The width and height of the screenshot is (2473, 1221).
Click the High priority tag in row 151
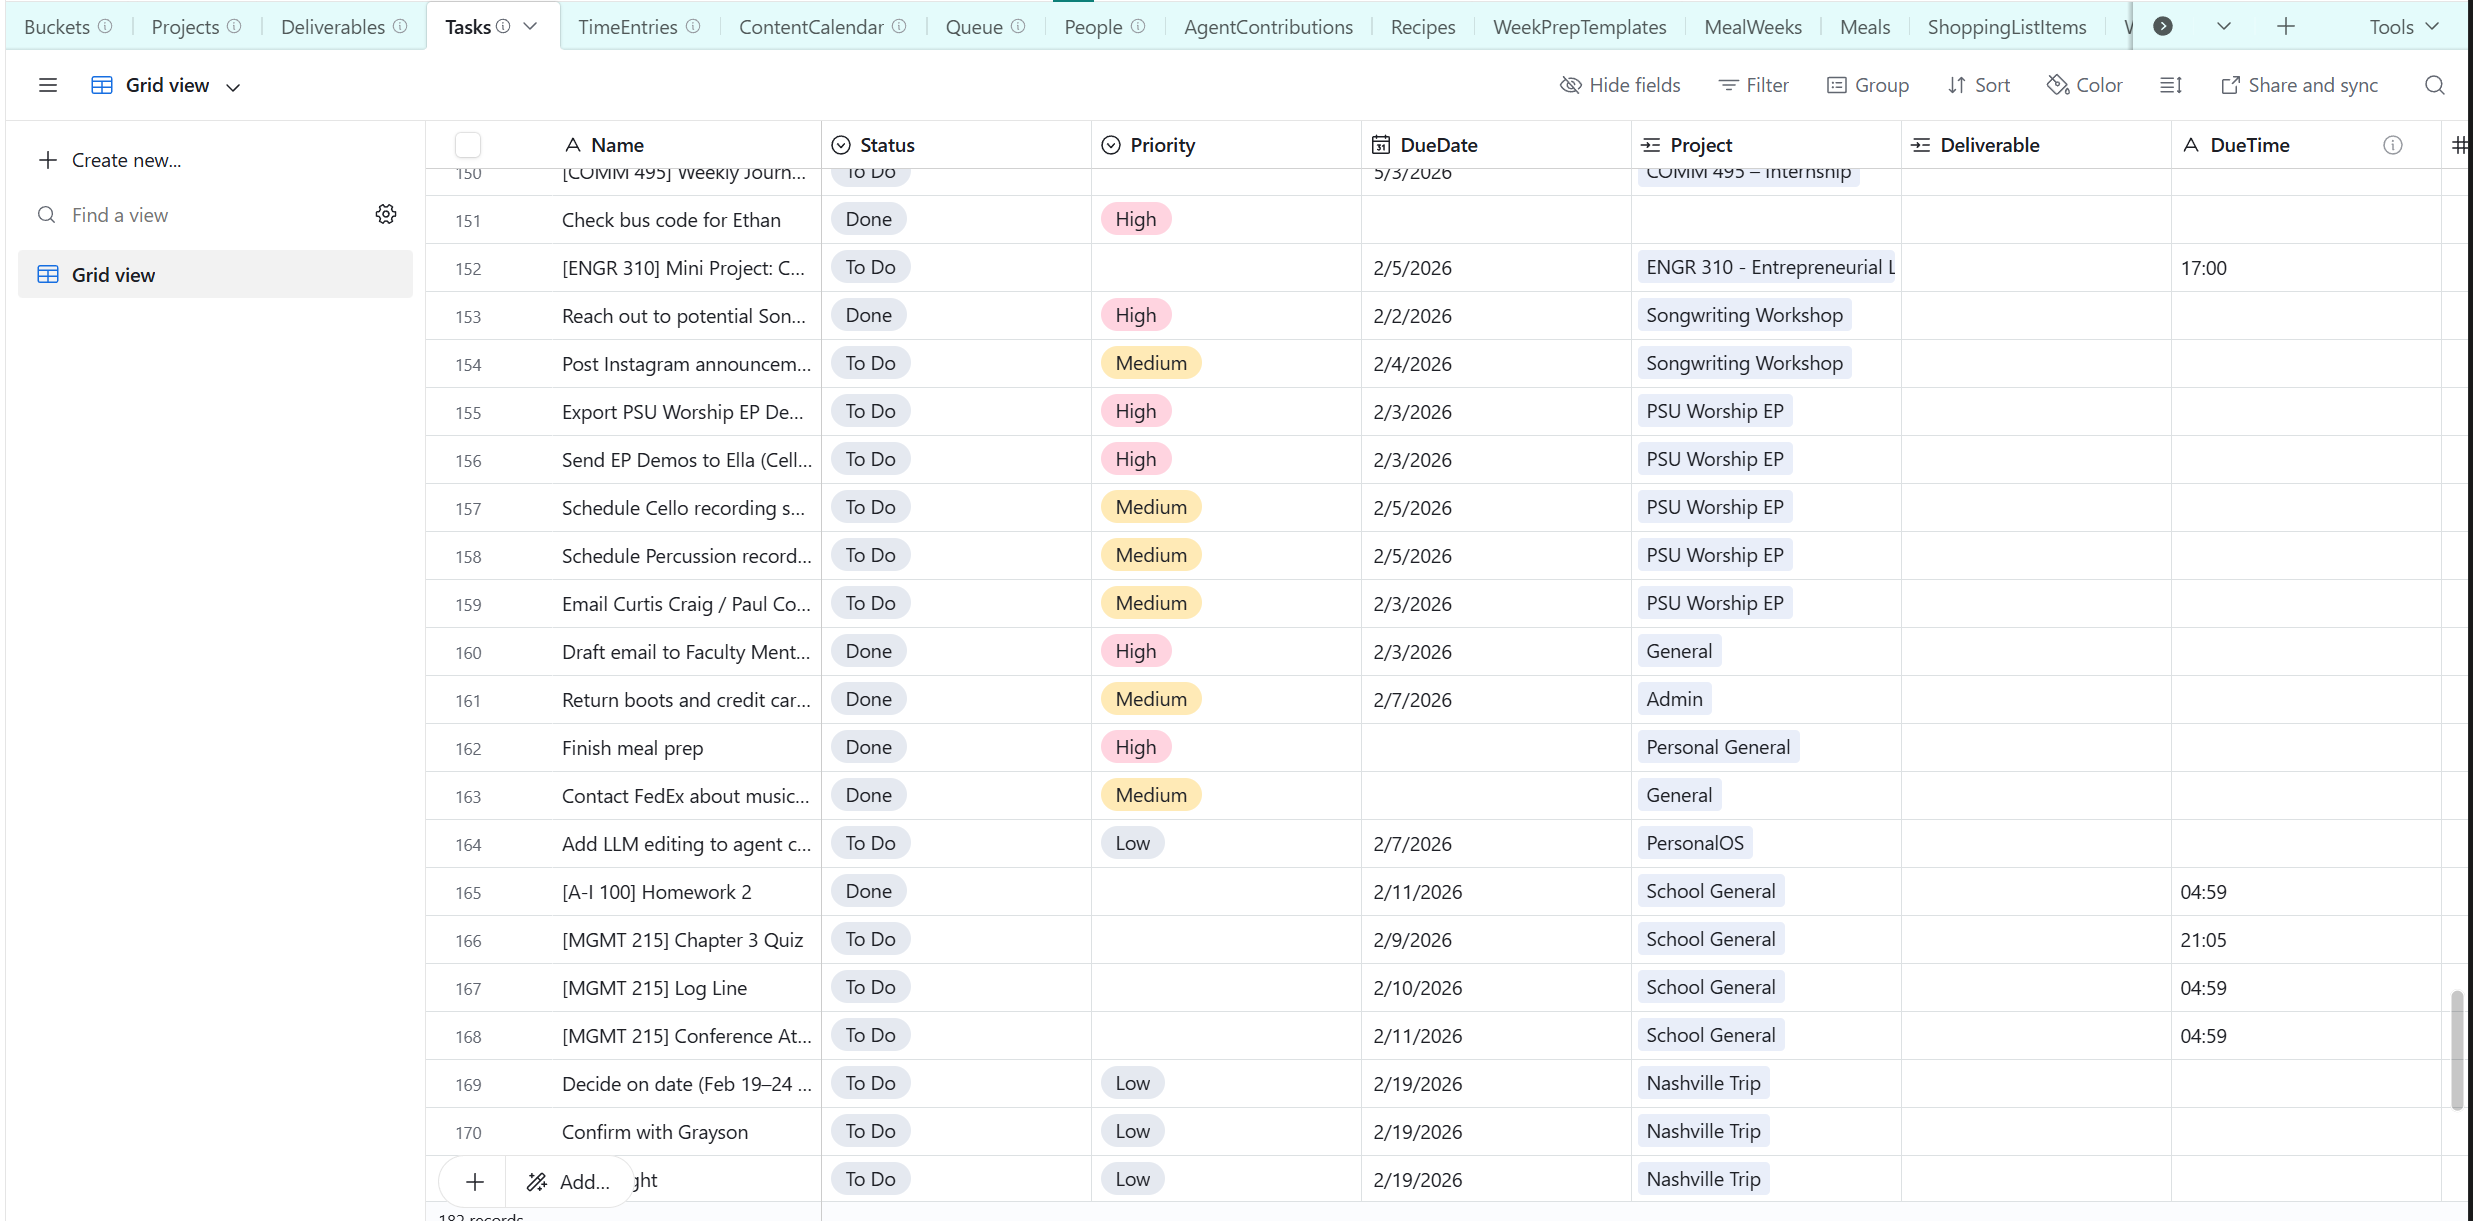[1136, 219]
